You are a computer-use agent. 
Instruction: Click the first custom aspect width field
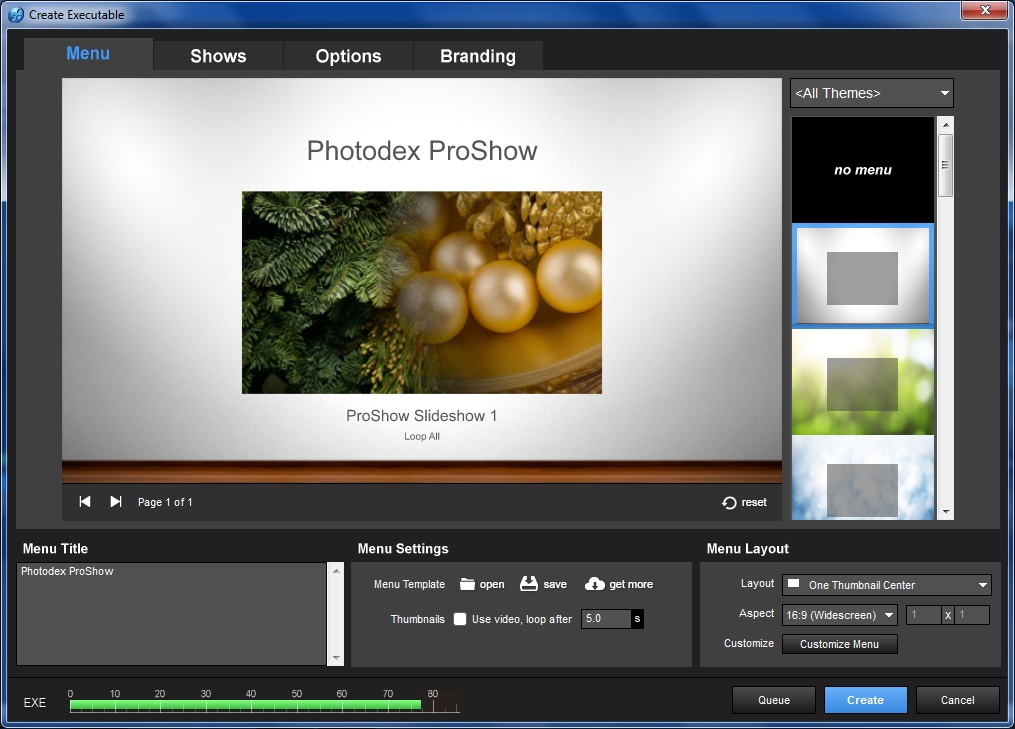click(924, 615)
